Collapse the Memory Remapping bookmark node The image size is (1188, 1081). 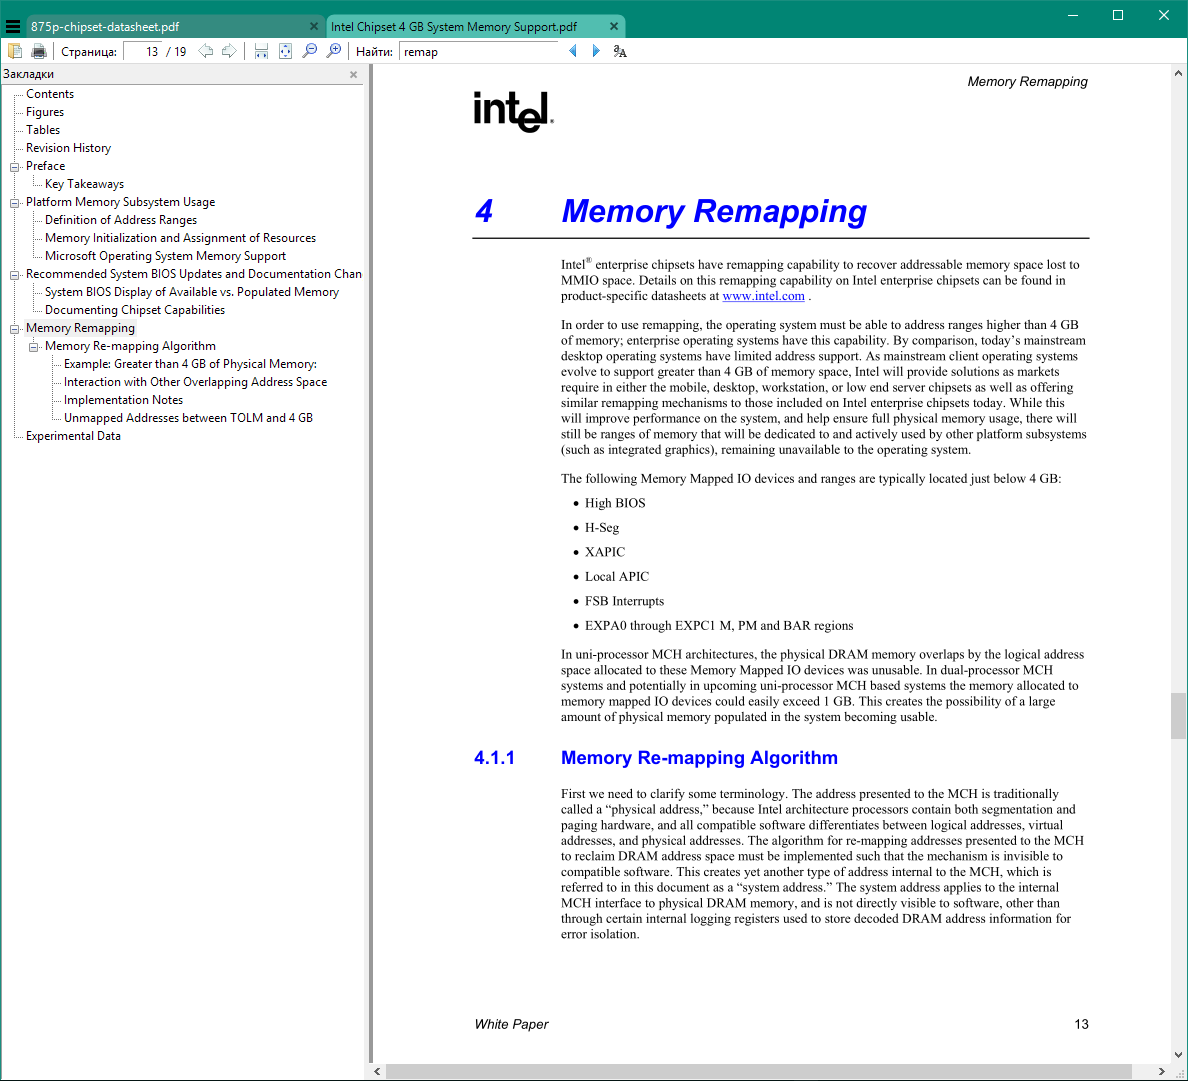(x=14, y=329)
